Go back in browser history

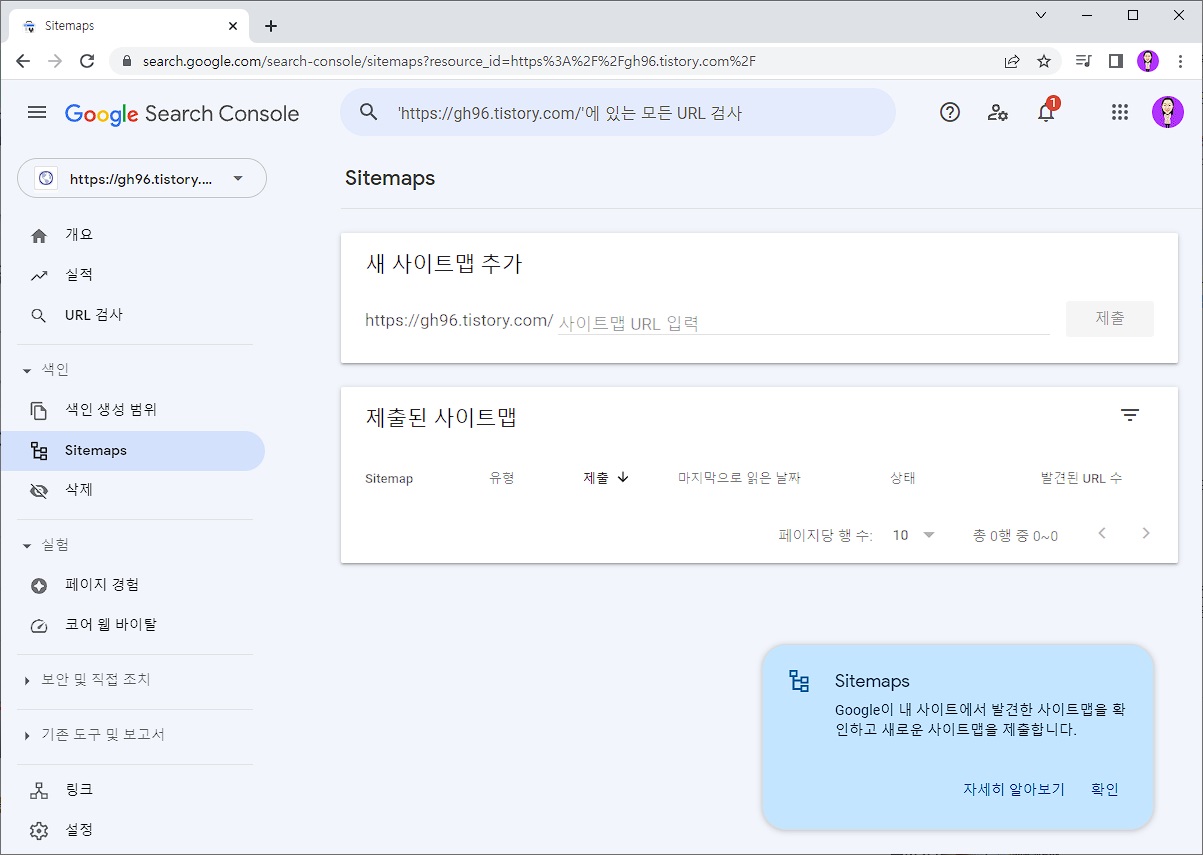click(x=23, y=61)
